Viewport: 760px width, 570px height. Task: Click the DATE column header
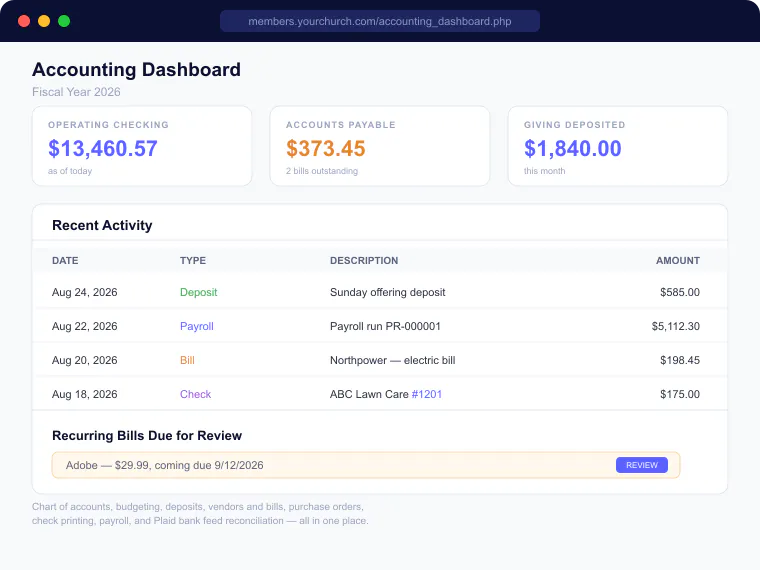point(65,260)
